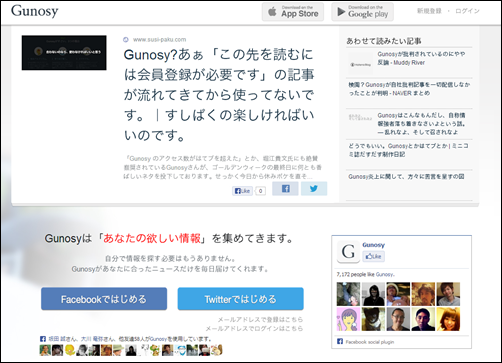Viewport: 502px width, 363px height.
Task: Start with the Facebookではじめる button
Action: click(x=104, y=299)
